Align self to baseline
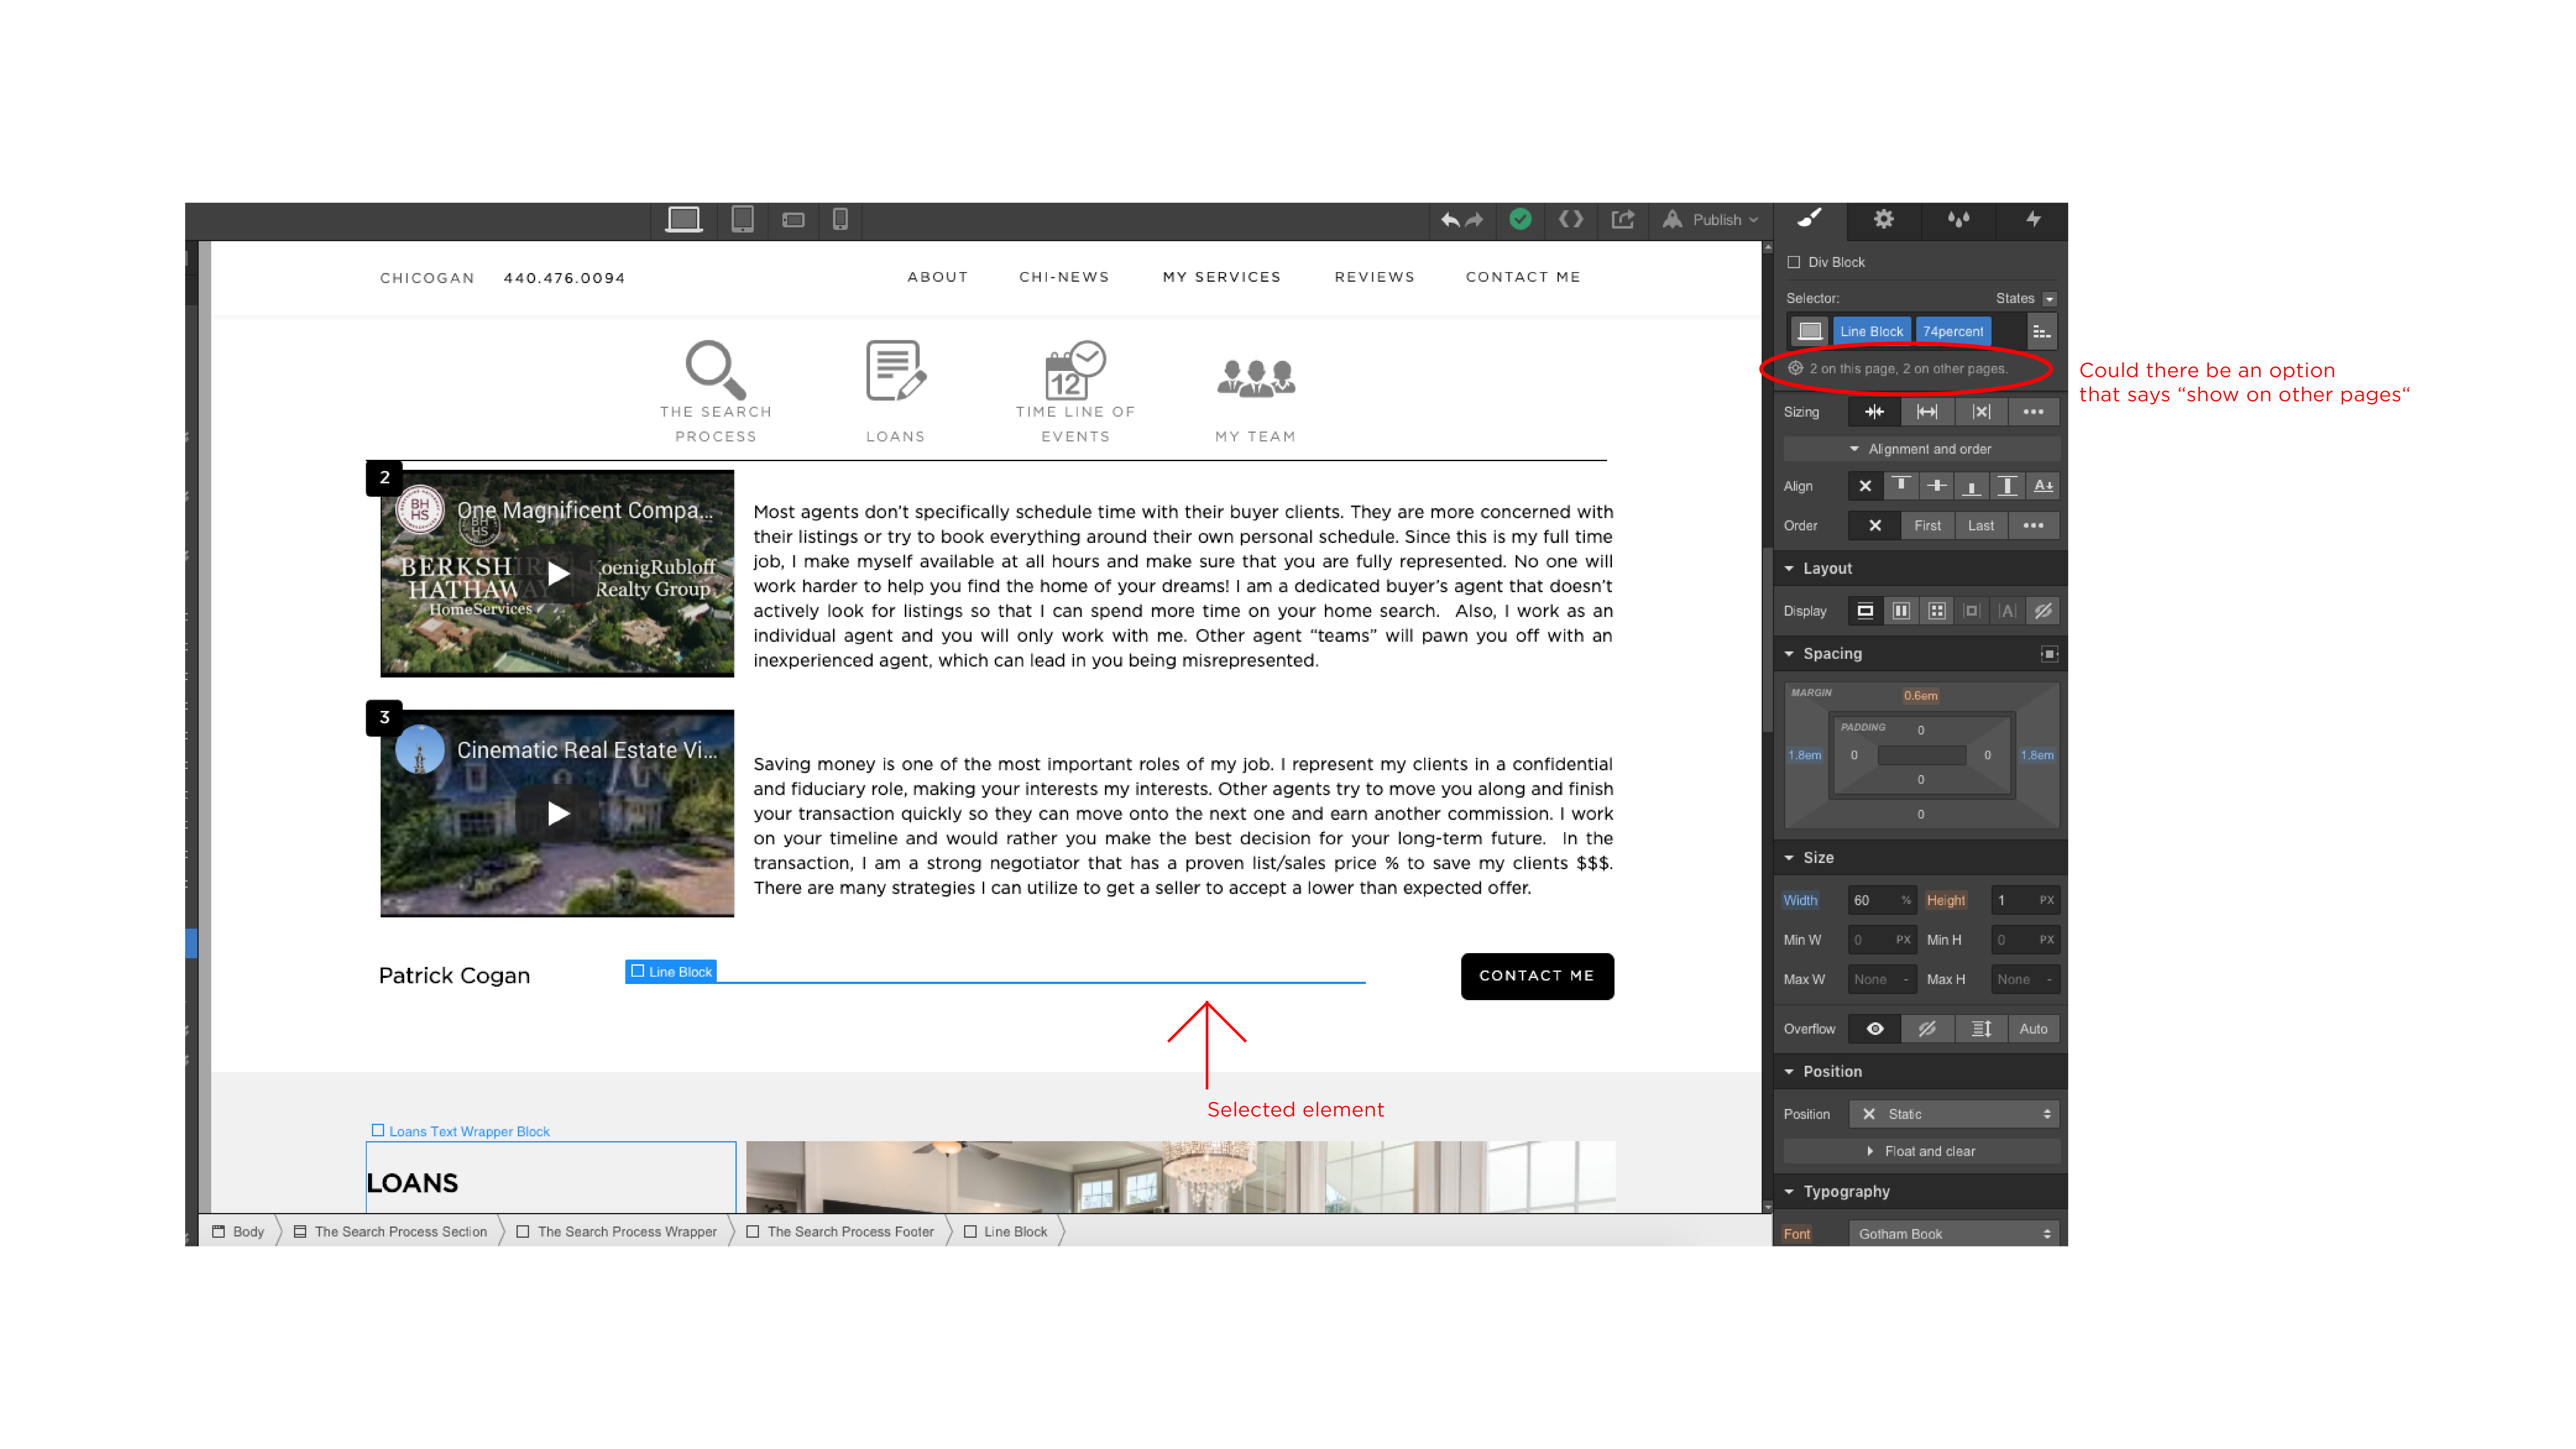The image size is (2576, 1449). click(x=2043, y=486)
